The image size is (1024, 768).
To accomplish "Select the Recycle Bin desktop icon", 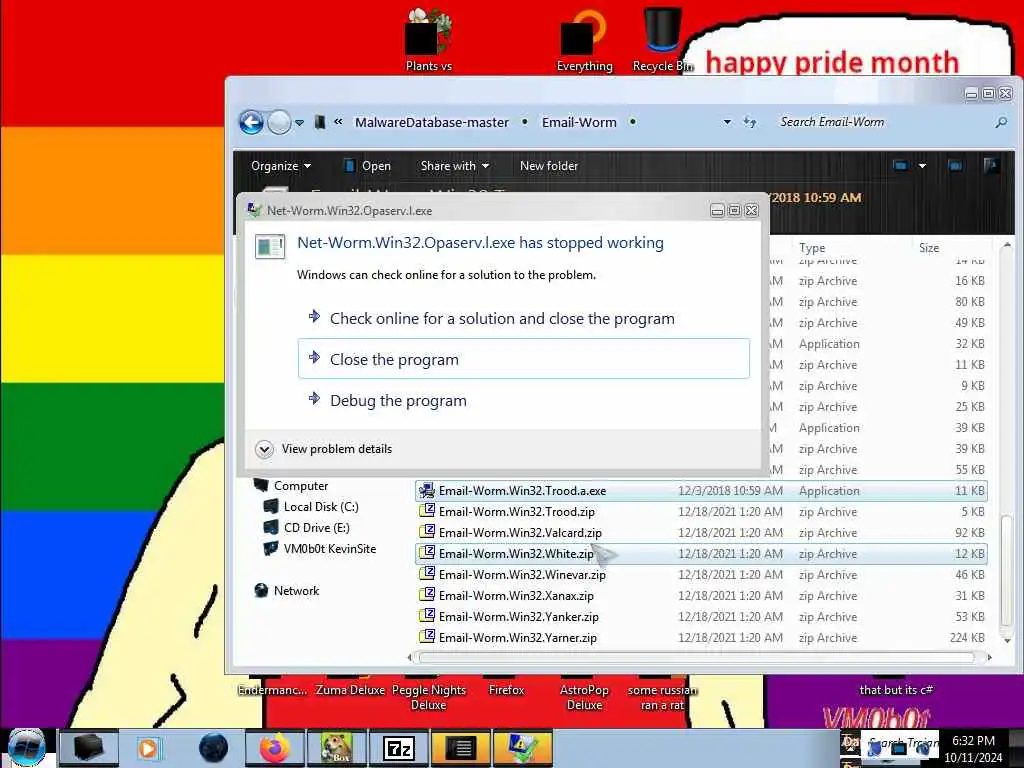I will (x=662, y=40).
